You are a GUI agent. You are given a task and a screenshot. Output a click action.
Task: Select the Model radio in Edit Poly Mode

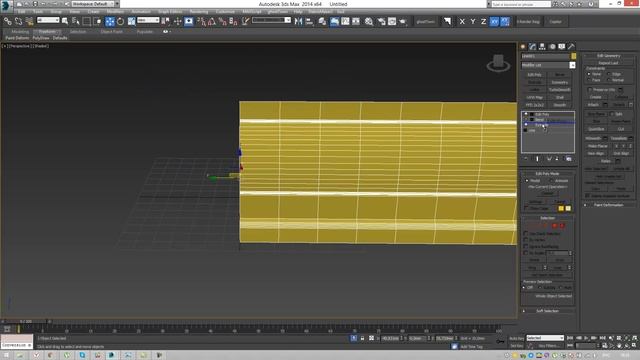pyautogui.click(x=527, y=180)
